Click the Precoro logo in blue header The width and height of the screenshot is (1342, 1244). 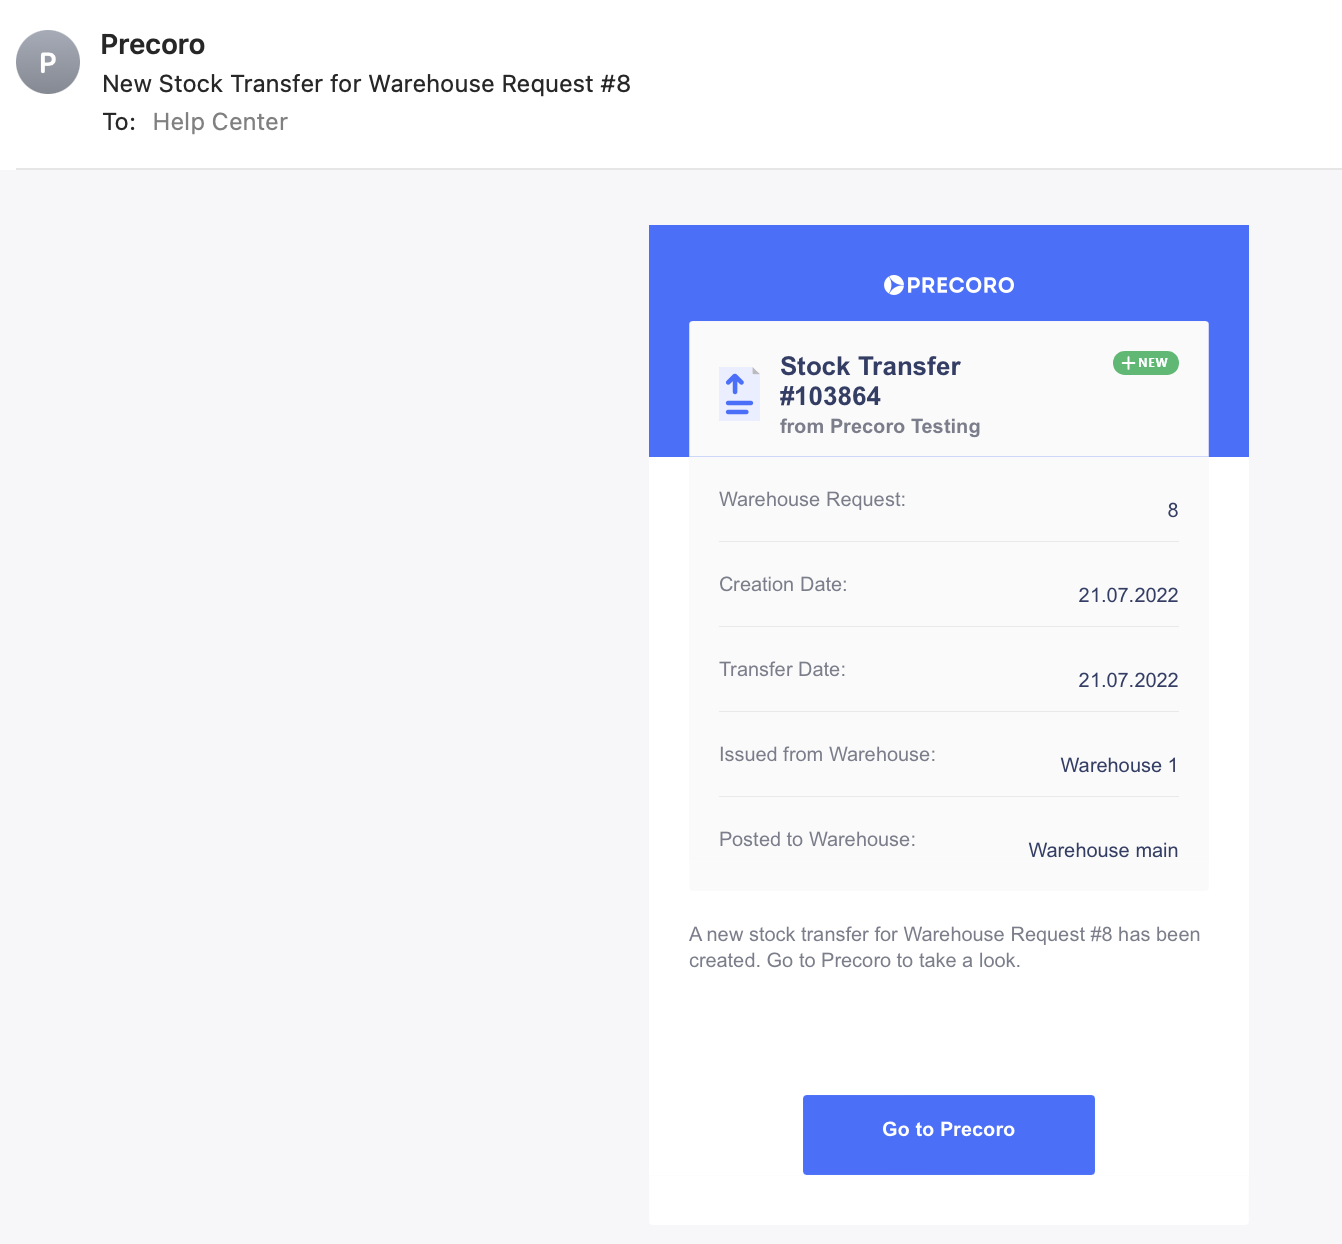(x=949, y=285)
